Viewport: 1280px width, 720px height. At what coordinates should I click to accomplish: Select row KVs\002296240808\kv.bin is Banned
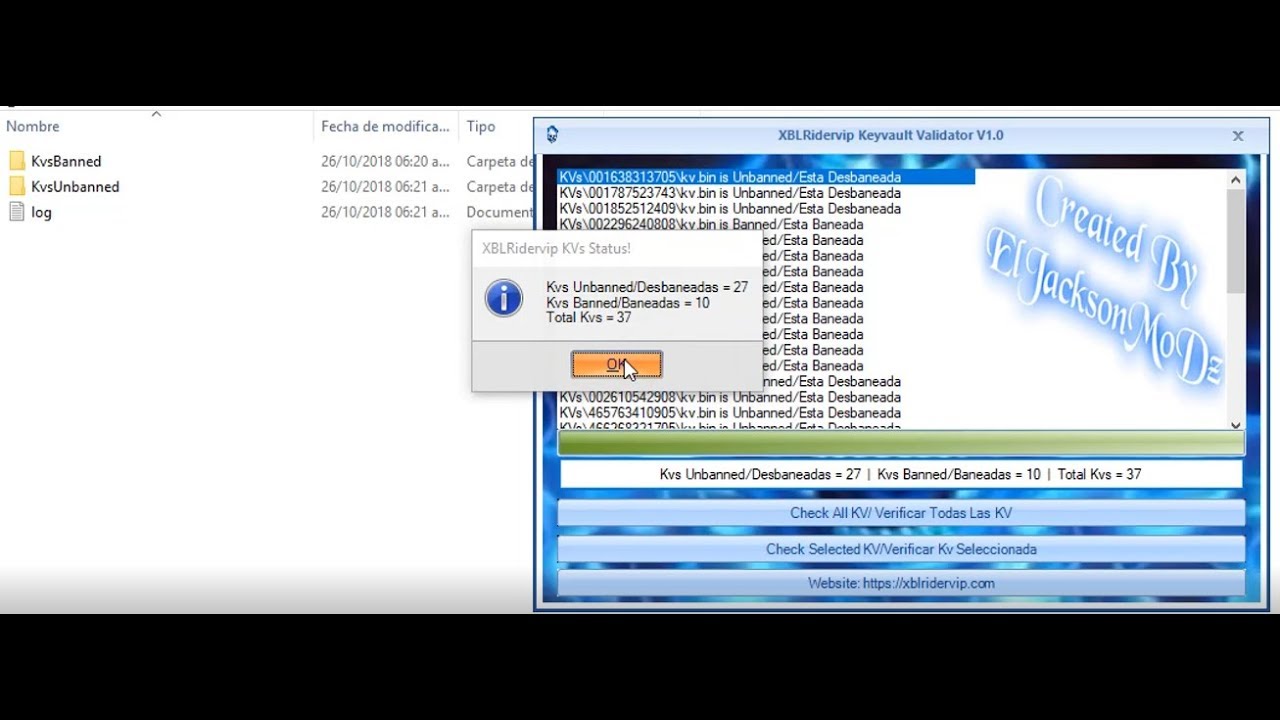pyautogui.click(x=711, y=225)
